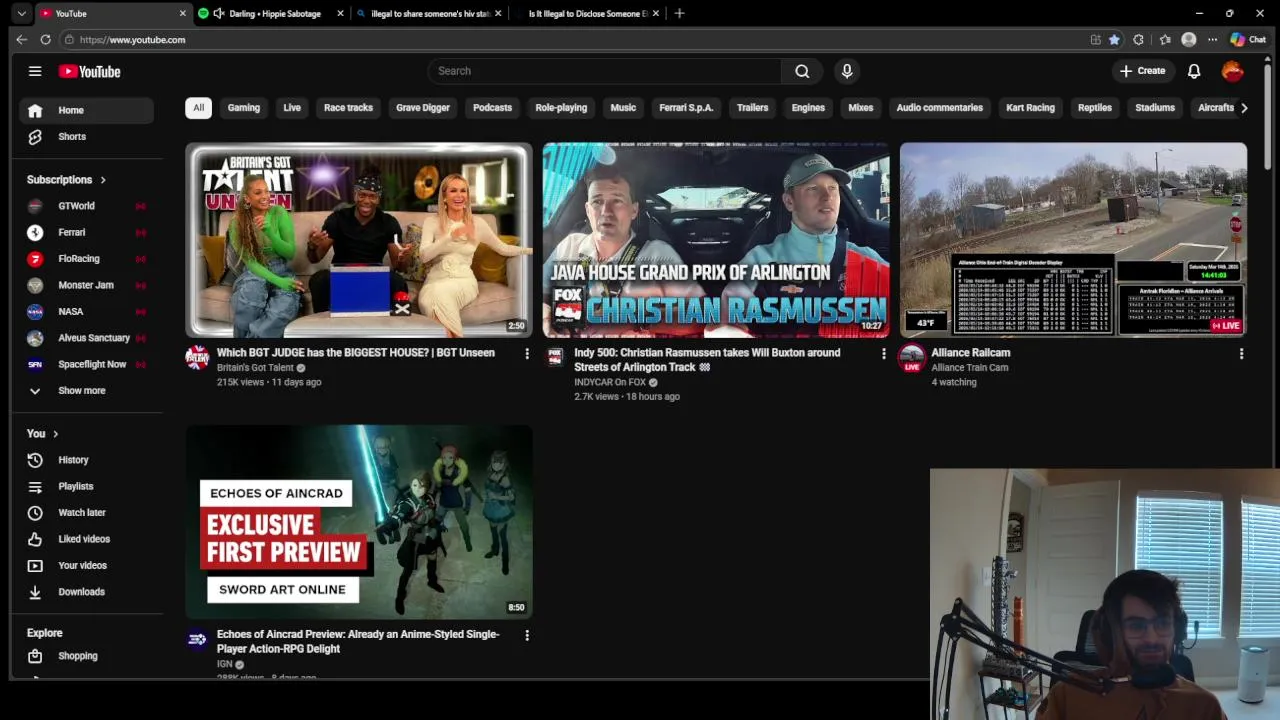Close the YouTube browser tab
This screenshot has width=1280, height=720.
[x=182, y=14]
